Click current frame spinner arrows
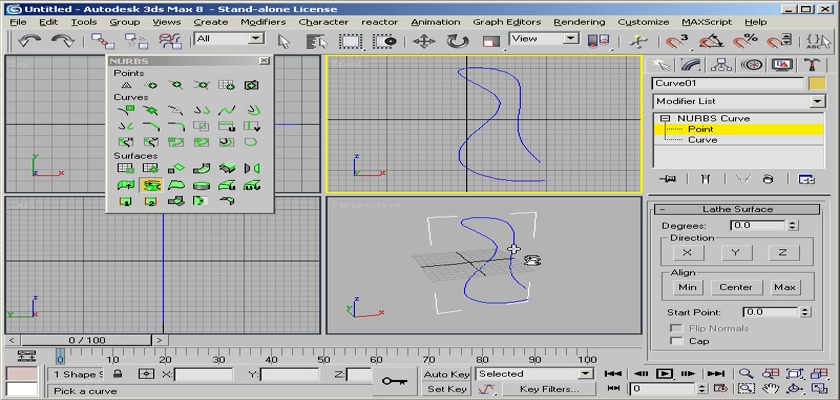This screenshot has width=840, height=400. (x=703, y=389)
